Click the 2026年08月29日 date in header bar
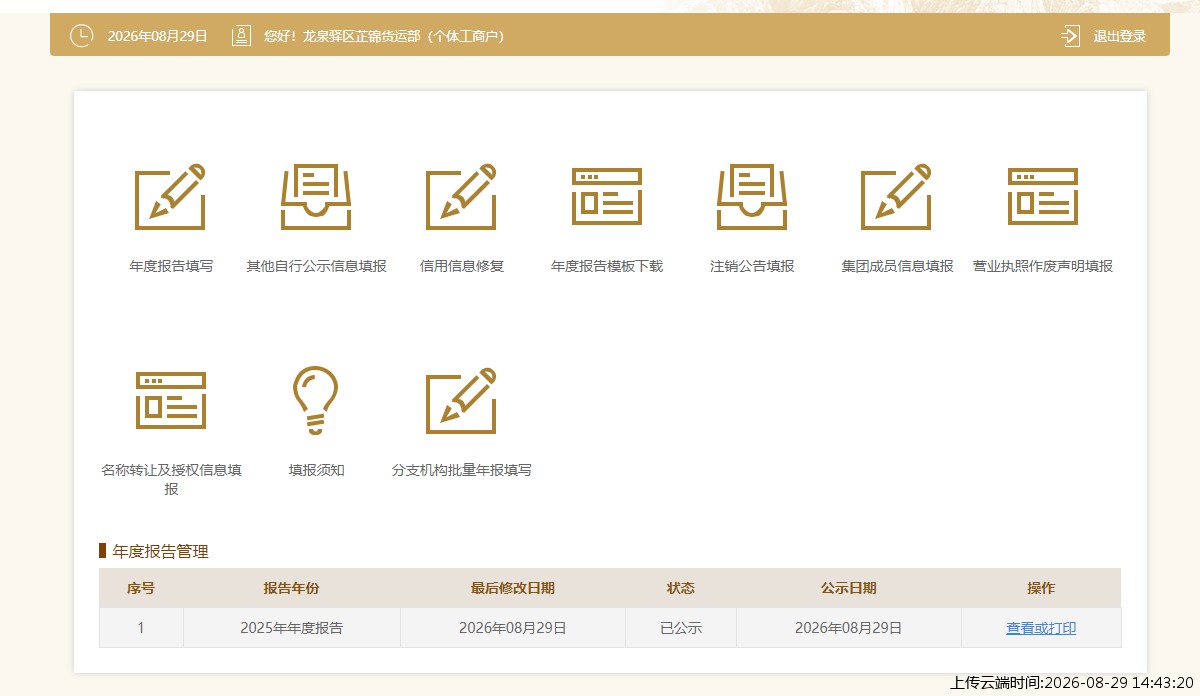The width and height of the screenshot is (1200, 696). (x=158, y=36)
